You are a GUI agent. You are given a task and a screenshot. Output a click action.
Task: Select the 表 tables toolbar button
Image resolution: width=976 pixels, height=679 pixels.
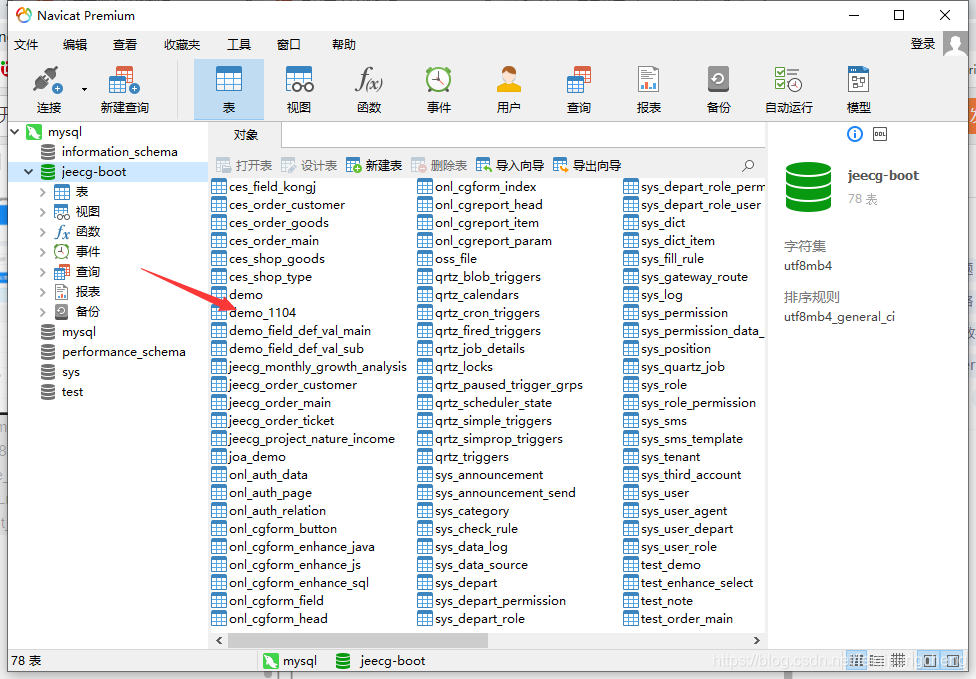228,90
